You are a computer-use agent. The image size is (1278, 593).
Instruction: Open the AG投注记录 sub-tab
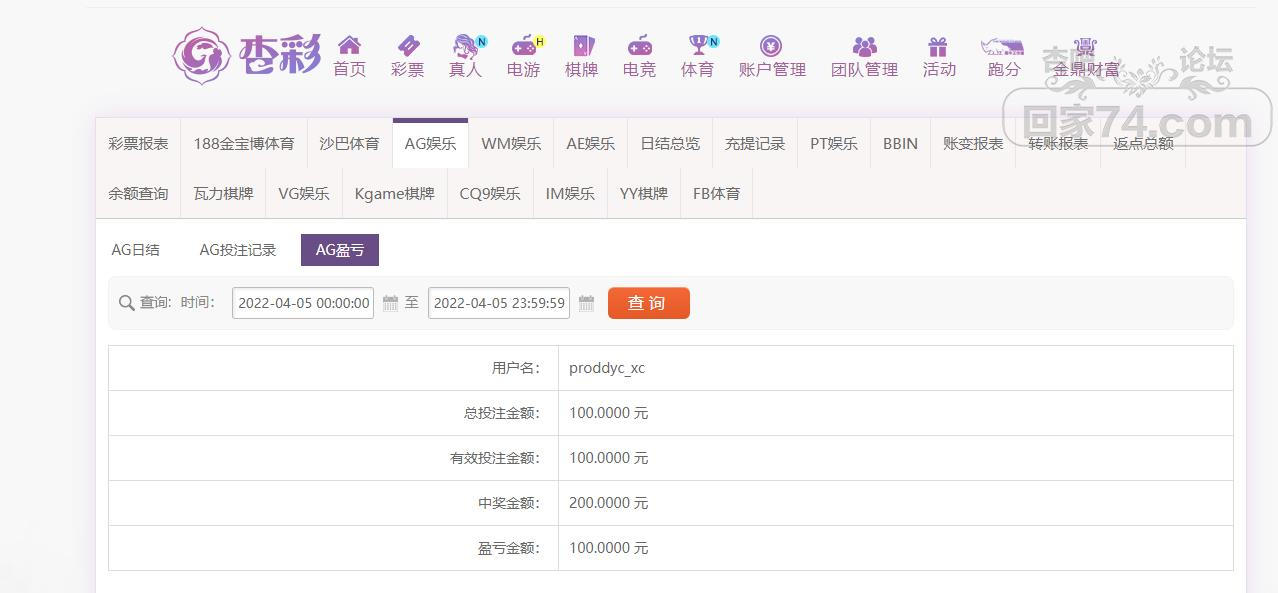238,250
